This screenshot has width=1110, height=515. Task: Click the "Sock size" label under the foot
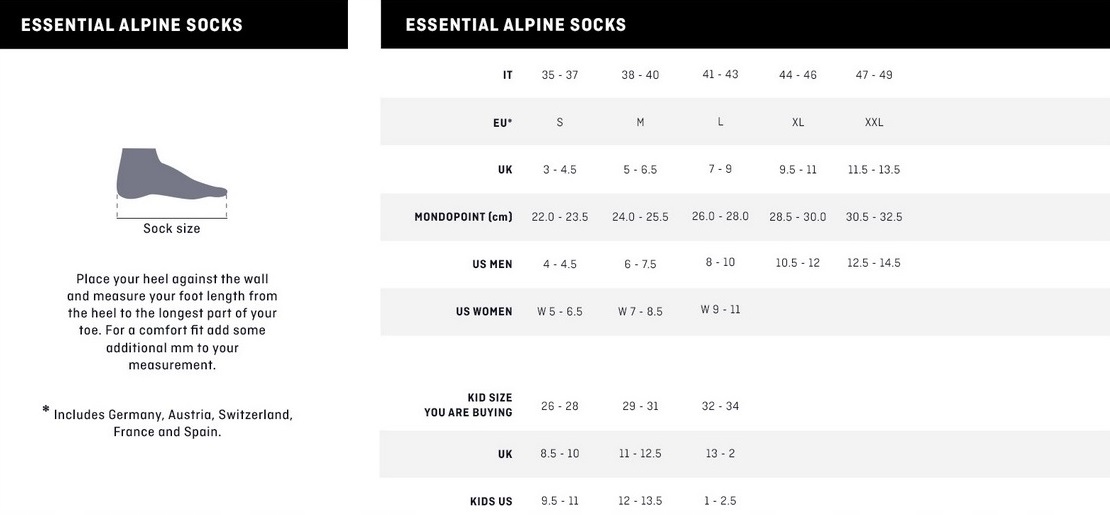coord(171,229)
